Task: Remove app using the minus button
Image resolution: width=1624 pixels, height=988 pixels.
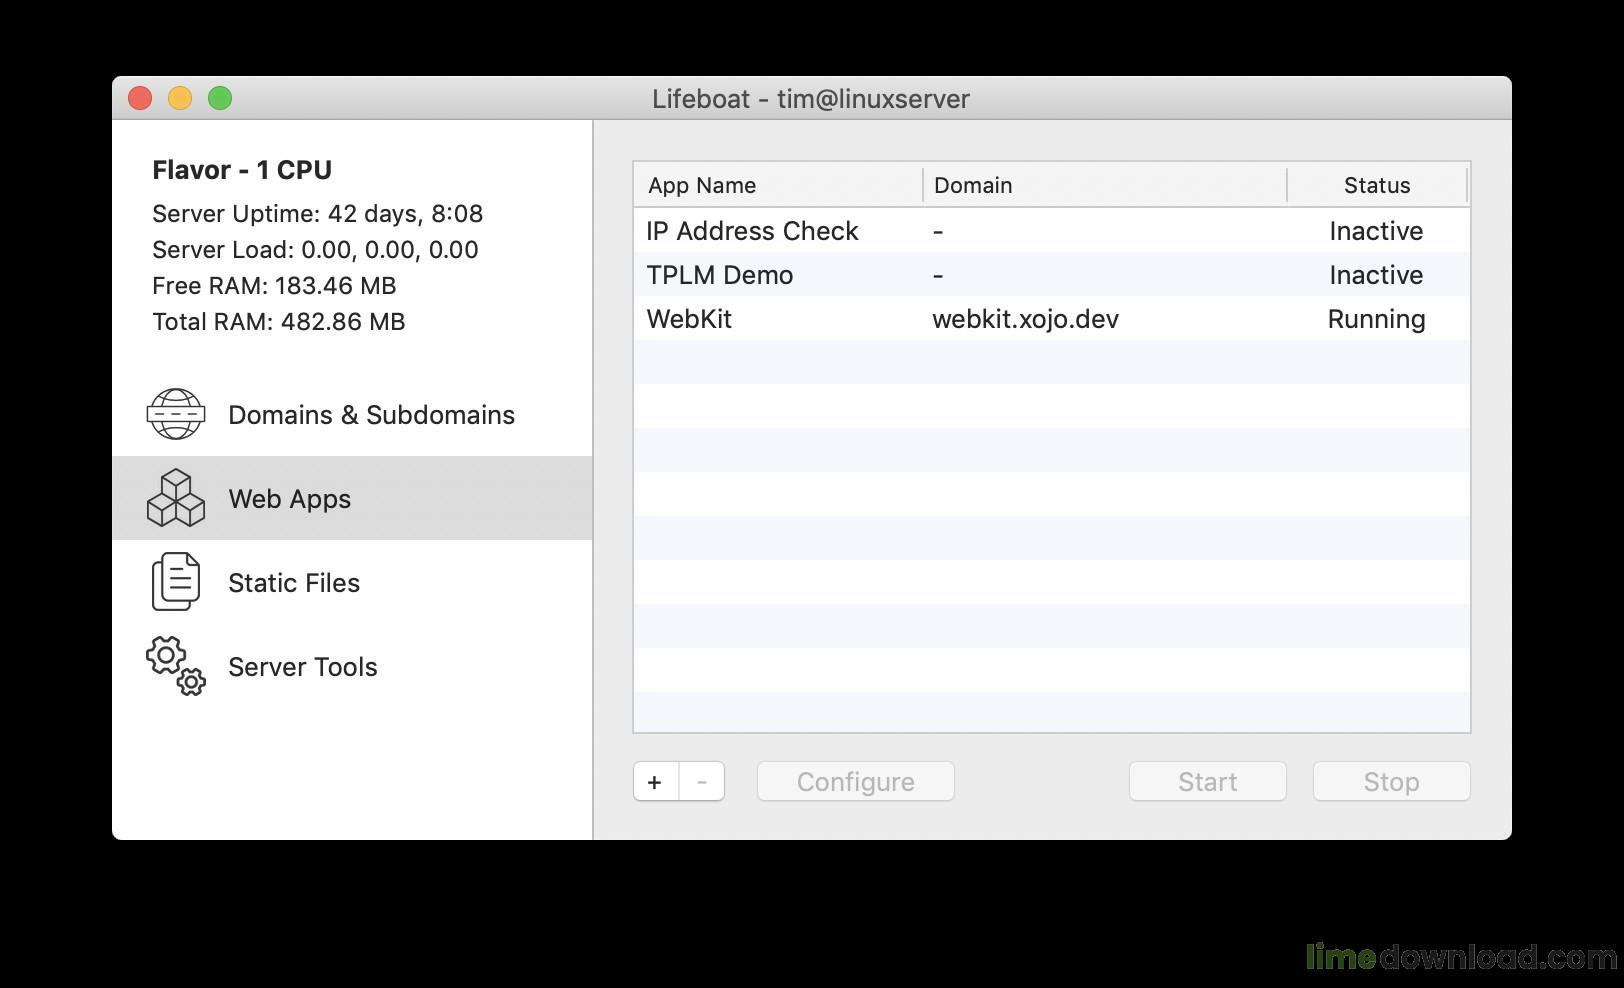Action: tap(702, 782)
